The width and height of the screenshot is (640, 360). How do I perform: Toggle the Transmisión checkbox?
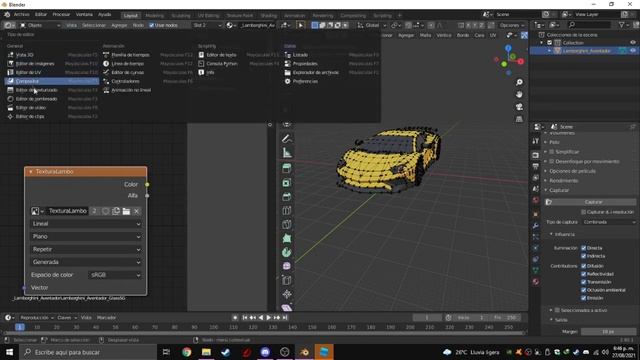584,282
